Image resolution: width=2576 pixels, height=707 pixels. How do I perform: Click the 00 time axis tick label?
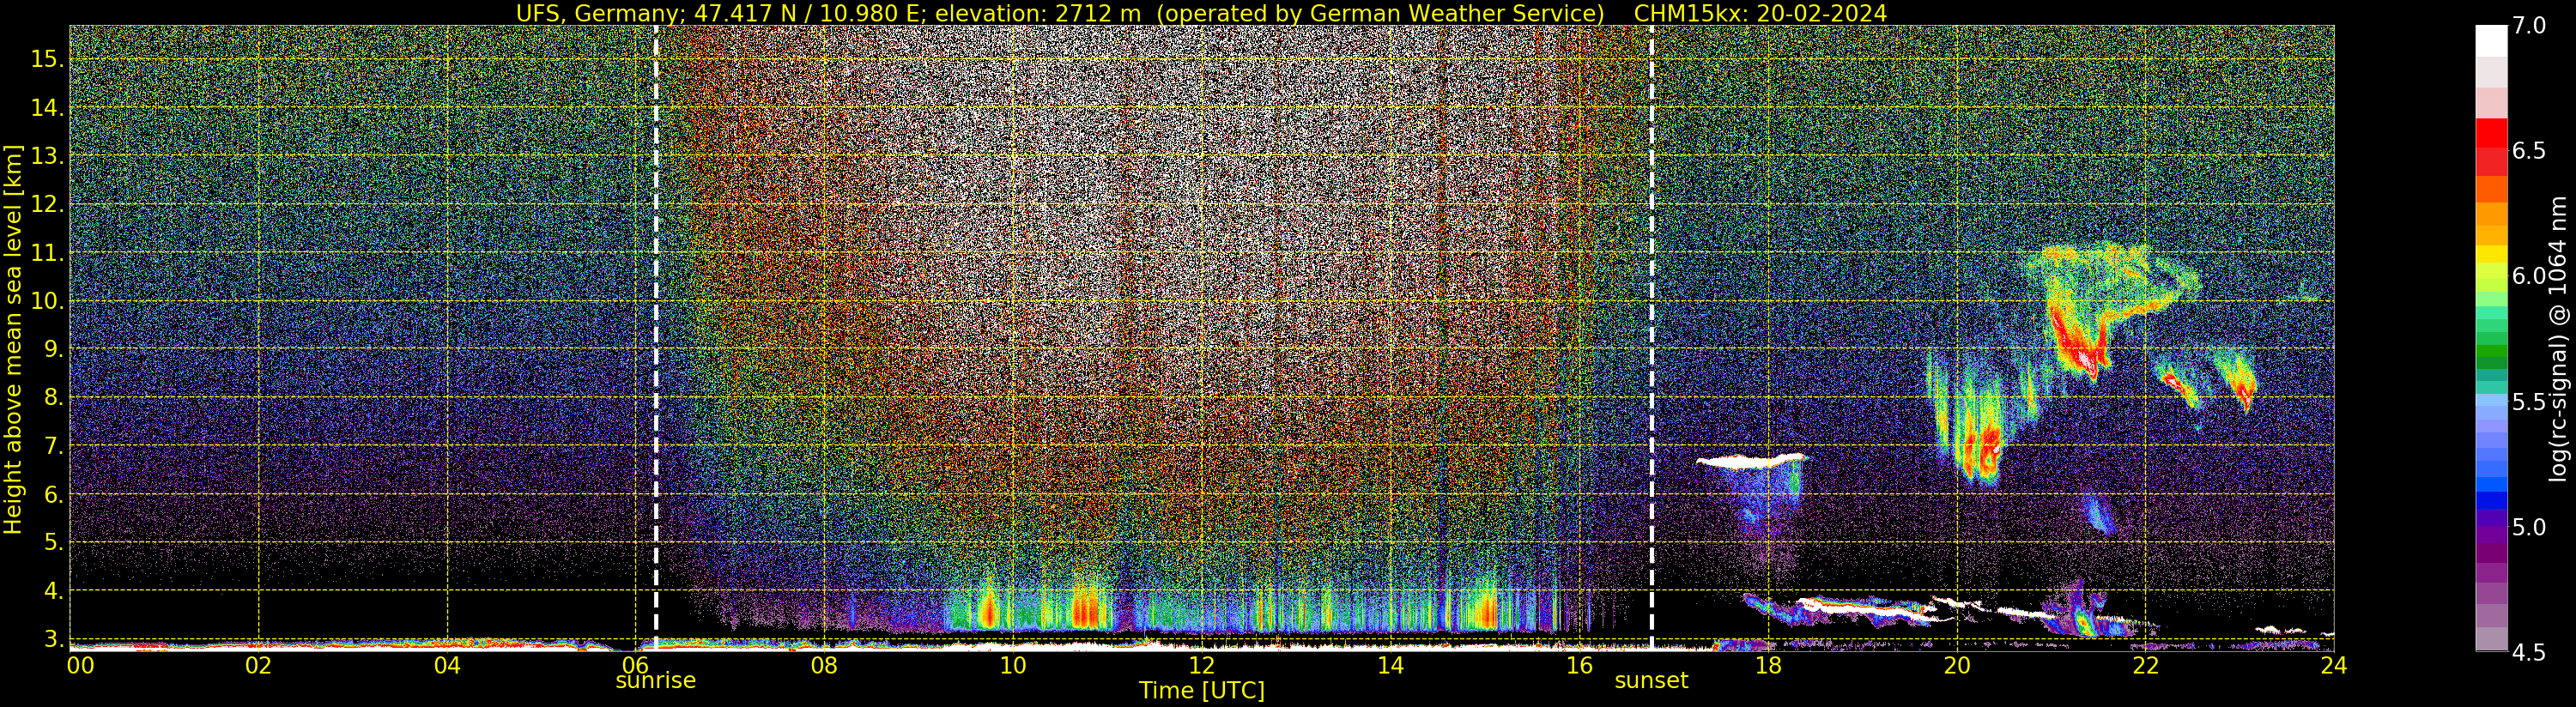click(80, 666)
